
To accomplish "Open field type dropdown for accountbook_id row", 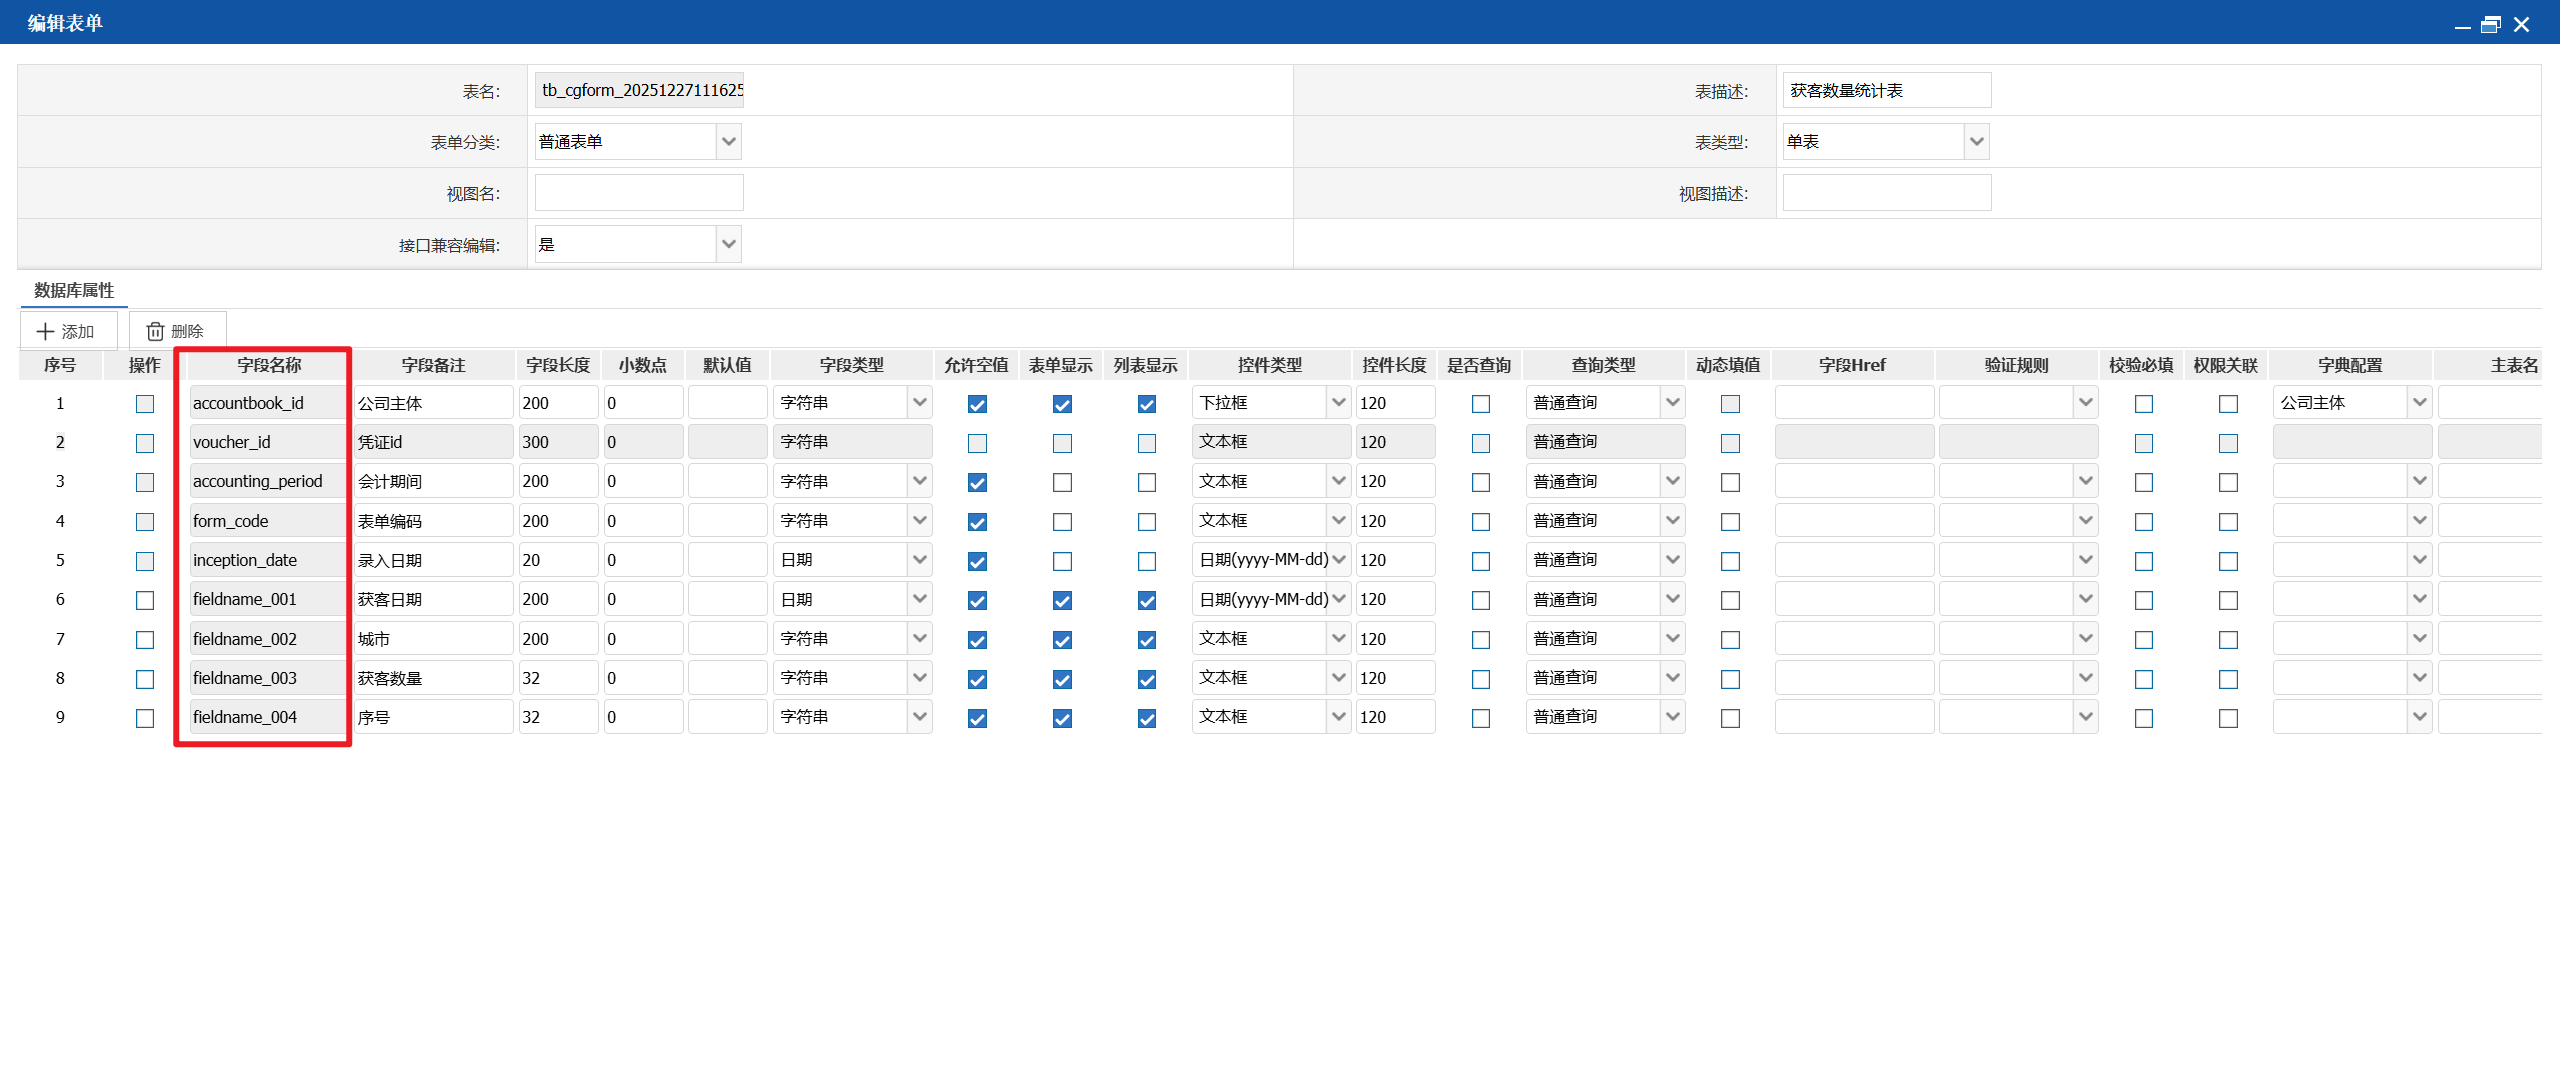I will point(920,403).
